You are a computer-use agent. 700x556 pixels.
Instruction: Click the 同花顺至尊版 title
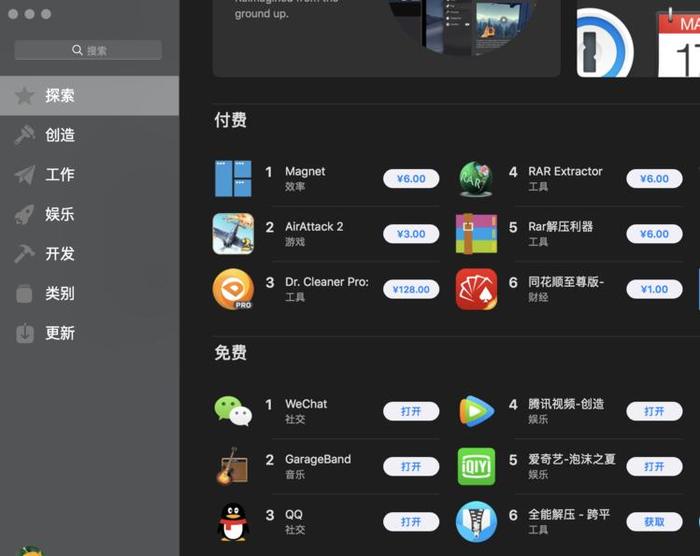566,282
